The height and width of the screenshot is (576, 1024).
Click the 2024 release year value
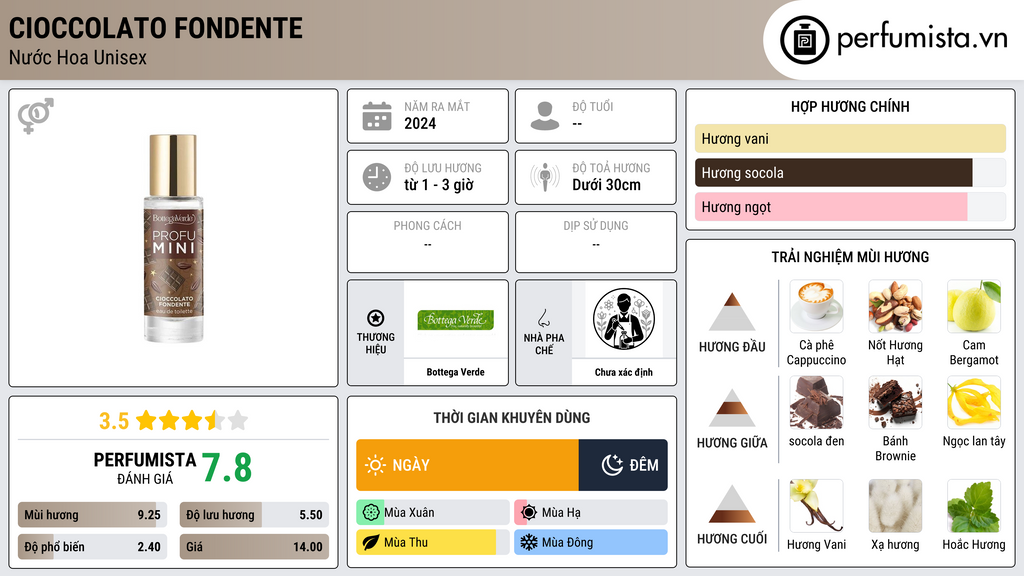420,123
